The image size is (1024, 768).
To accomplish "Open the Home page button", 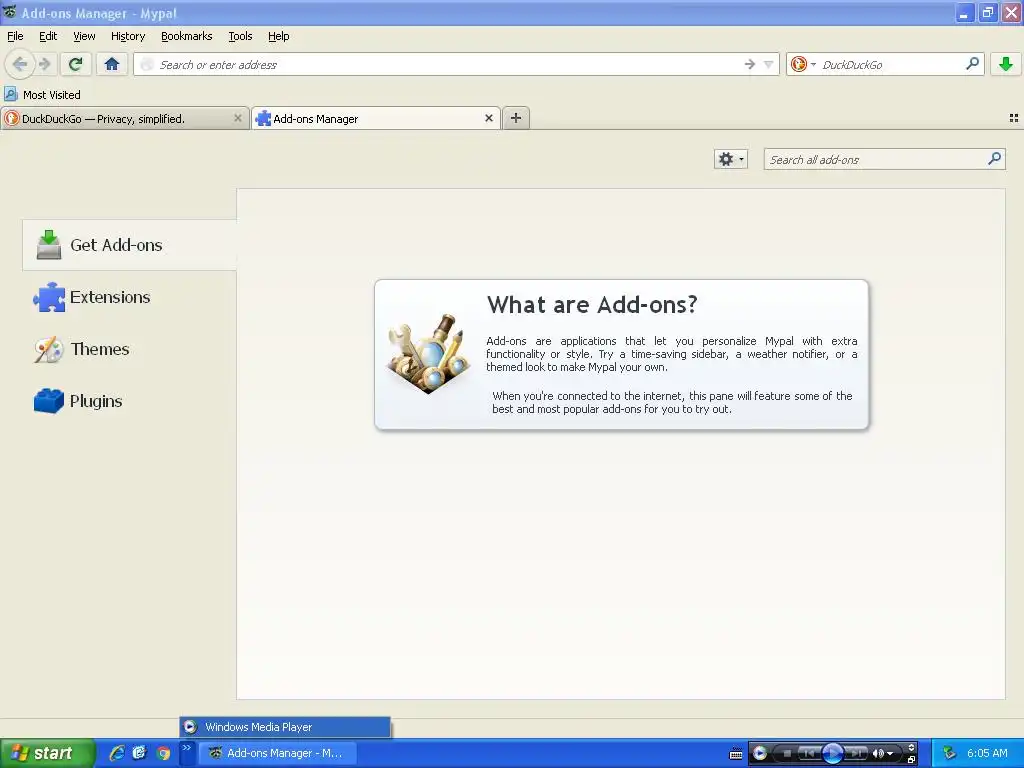I will coord(112,64).
